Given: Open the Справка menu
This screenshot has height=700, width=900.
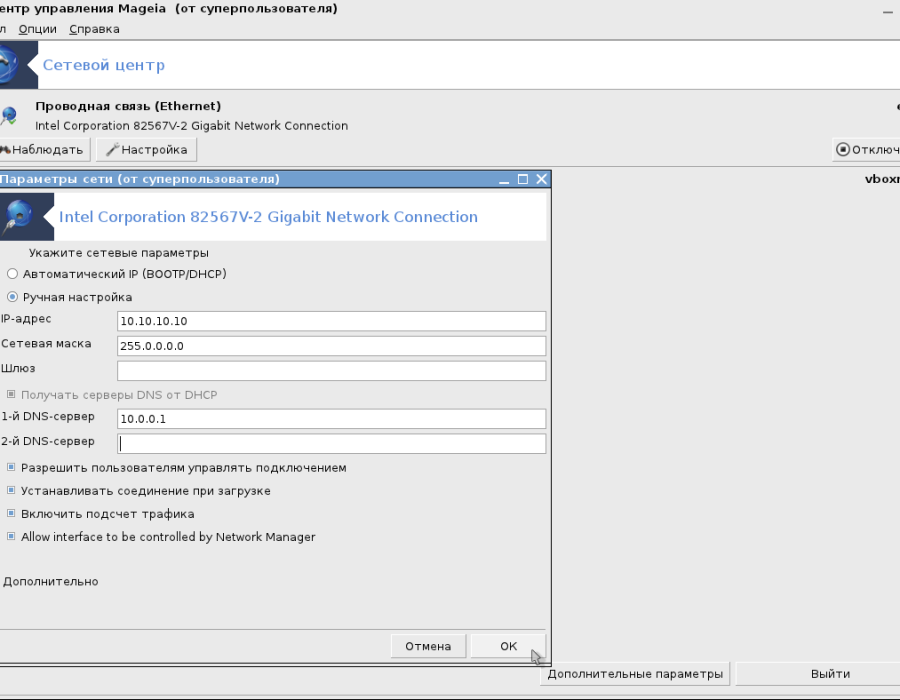Looking at the screenshot, I should [94, 29].
